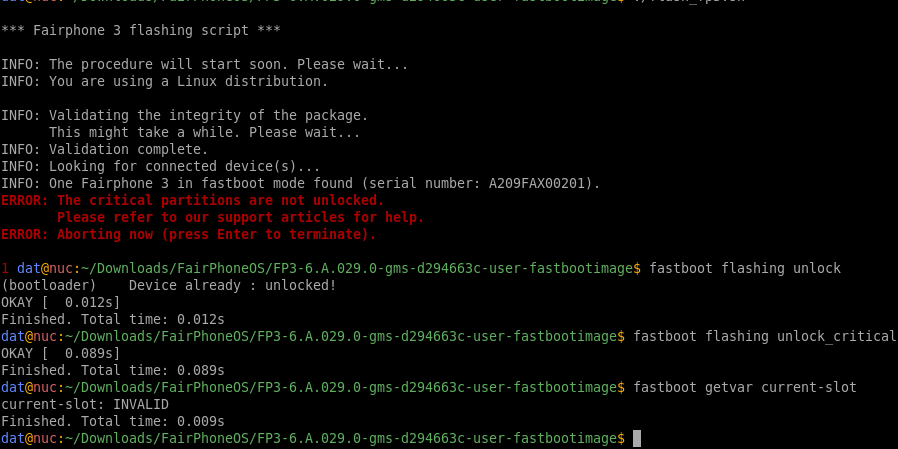Click the 'current-slot: INVALID' output line

(x=85, y=404)
